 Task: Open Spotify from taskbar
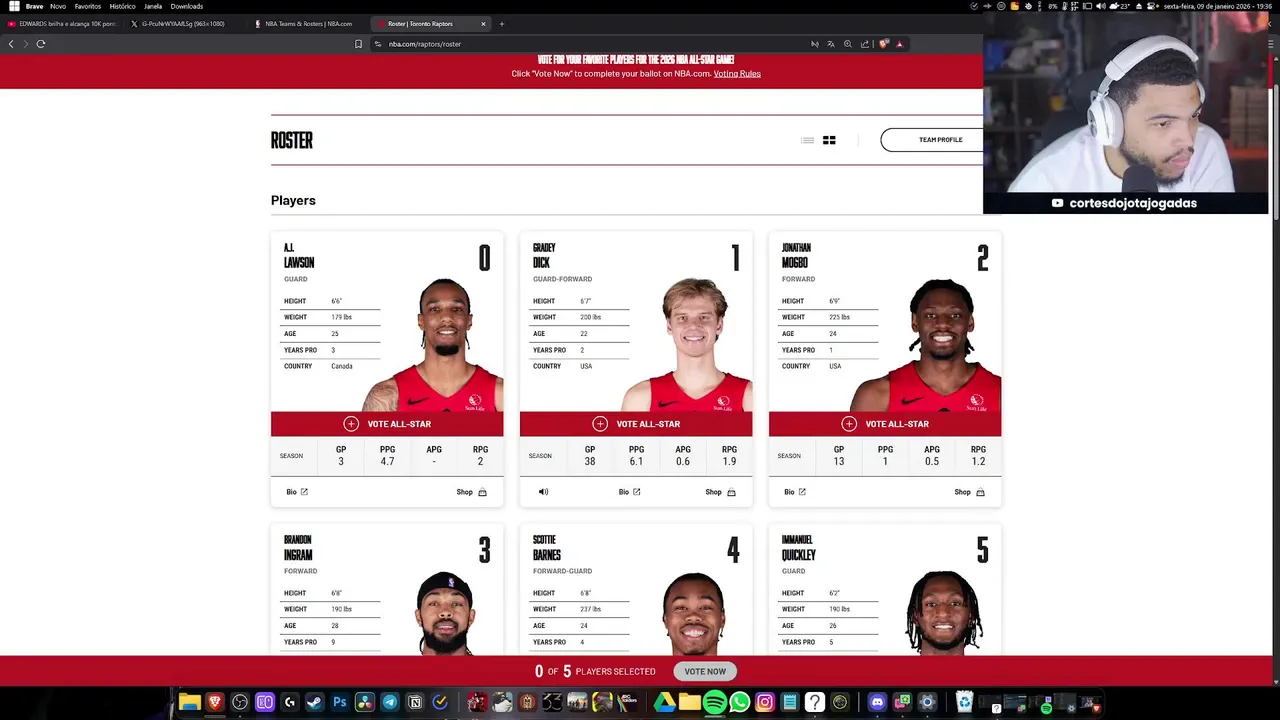(715, 703)
